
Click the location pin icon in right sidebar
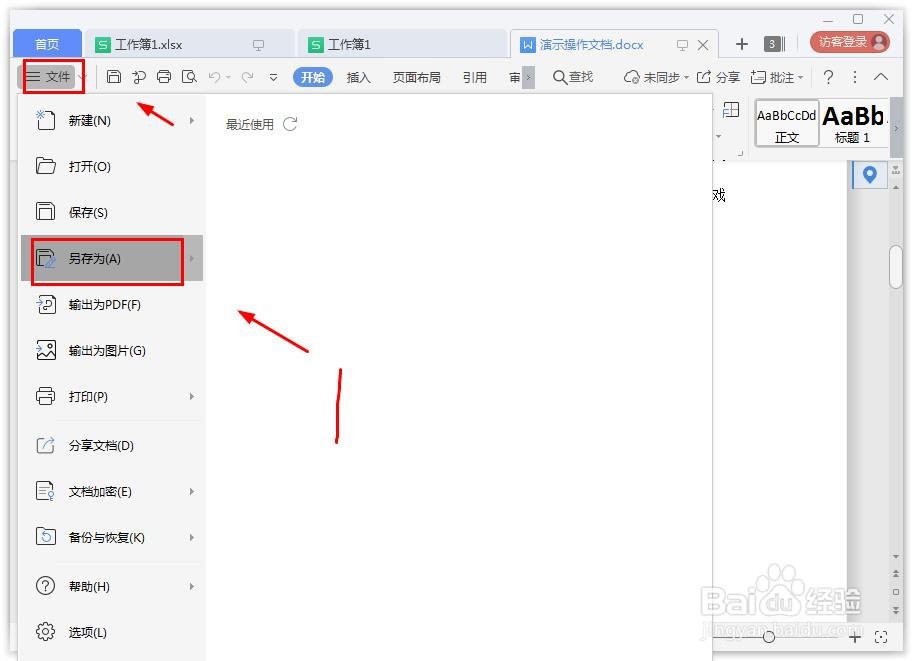click(x=869, y=175)
